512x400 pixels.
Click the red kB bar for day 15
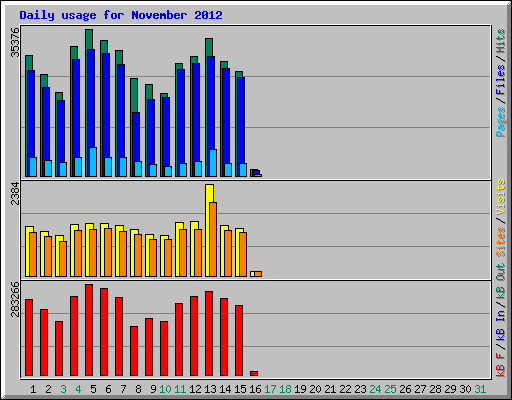tap(239, 340)
